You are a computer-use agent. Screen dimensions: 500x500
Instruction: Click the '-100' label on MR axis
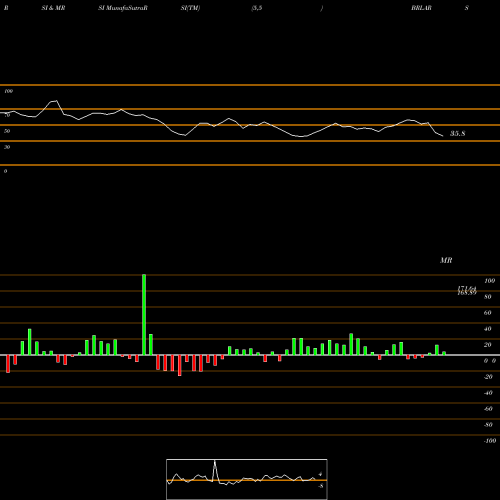pyautogui.click(x=490, y=441)
